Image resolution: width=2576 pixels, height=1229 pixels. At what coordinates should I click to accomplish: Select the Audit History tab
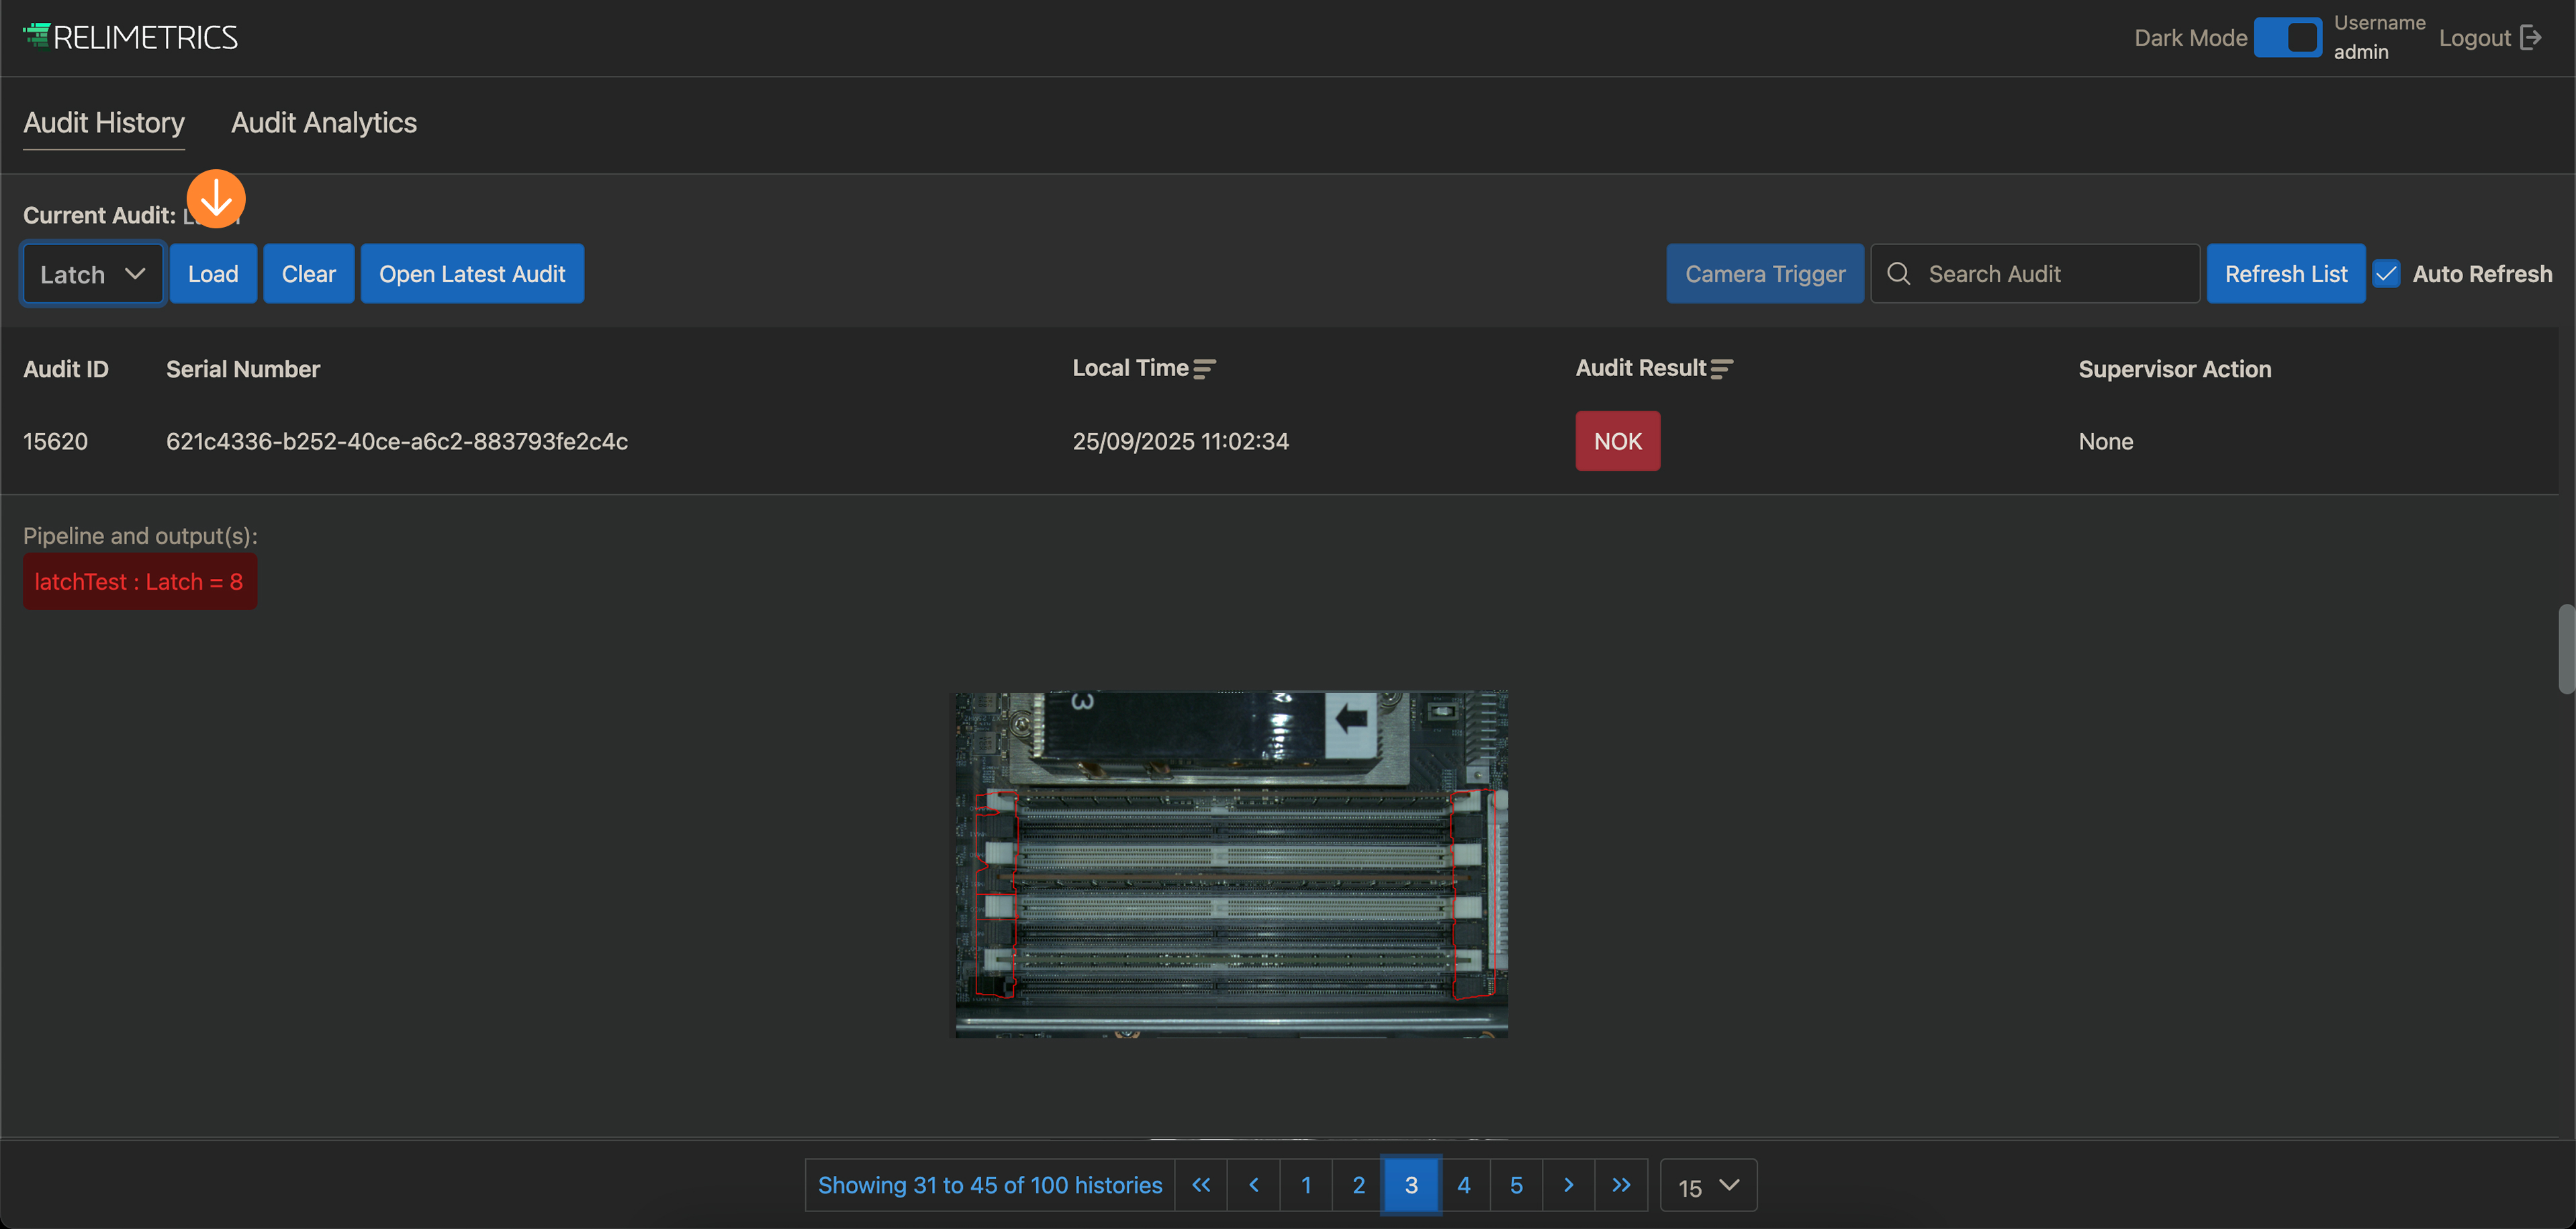pyautogui.click(x=104, y=123)
